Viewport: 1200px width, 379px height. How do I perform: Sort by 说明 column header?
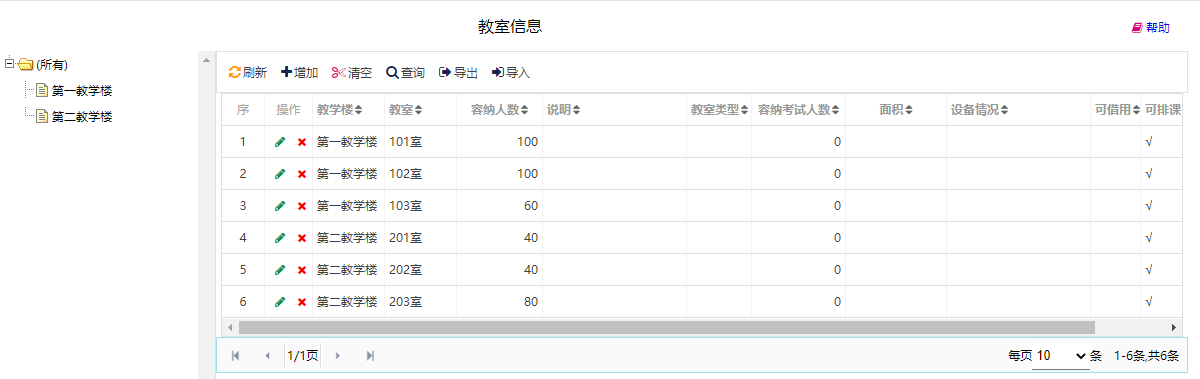pyautogui.click(x=564, y=110)
